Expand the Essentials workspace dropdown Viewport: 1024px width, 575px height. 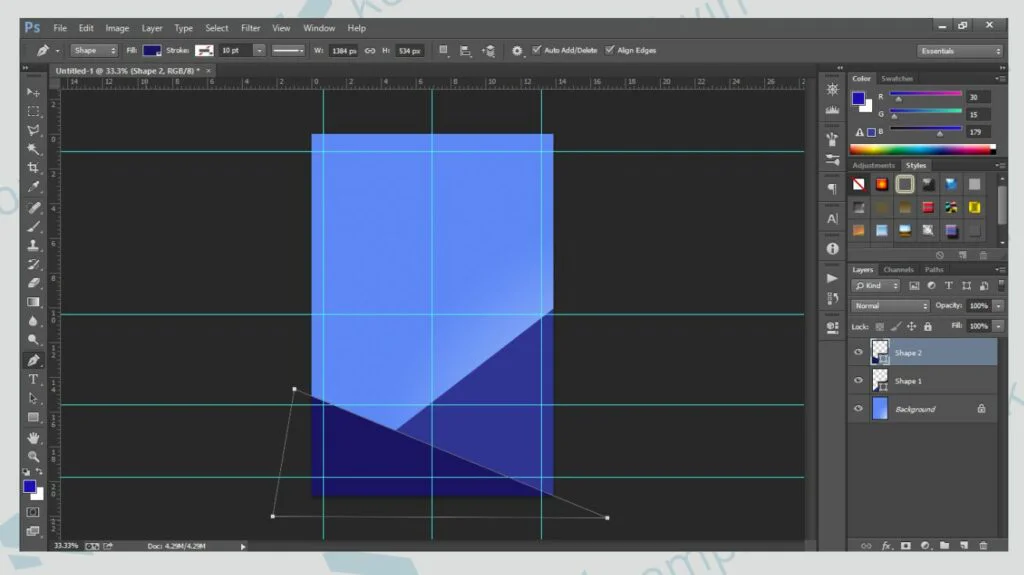coord(959,51)
